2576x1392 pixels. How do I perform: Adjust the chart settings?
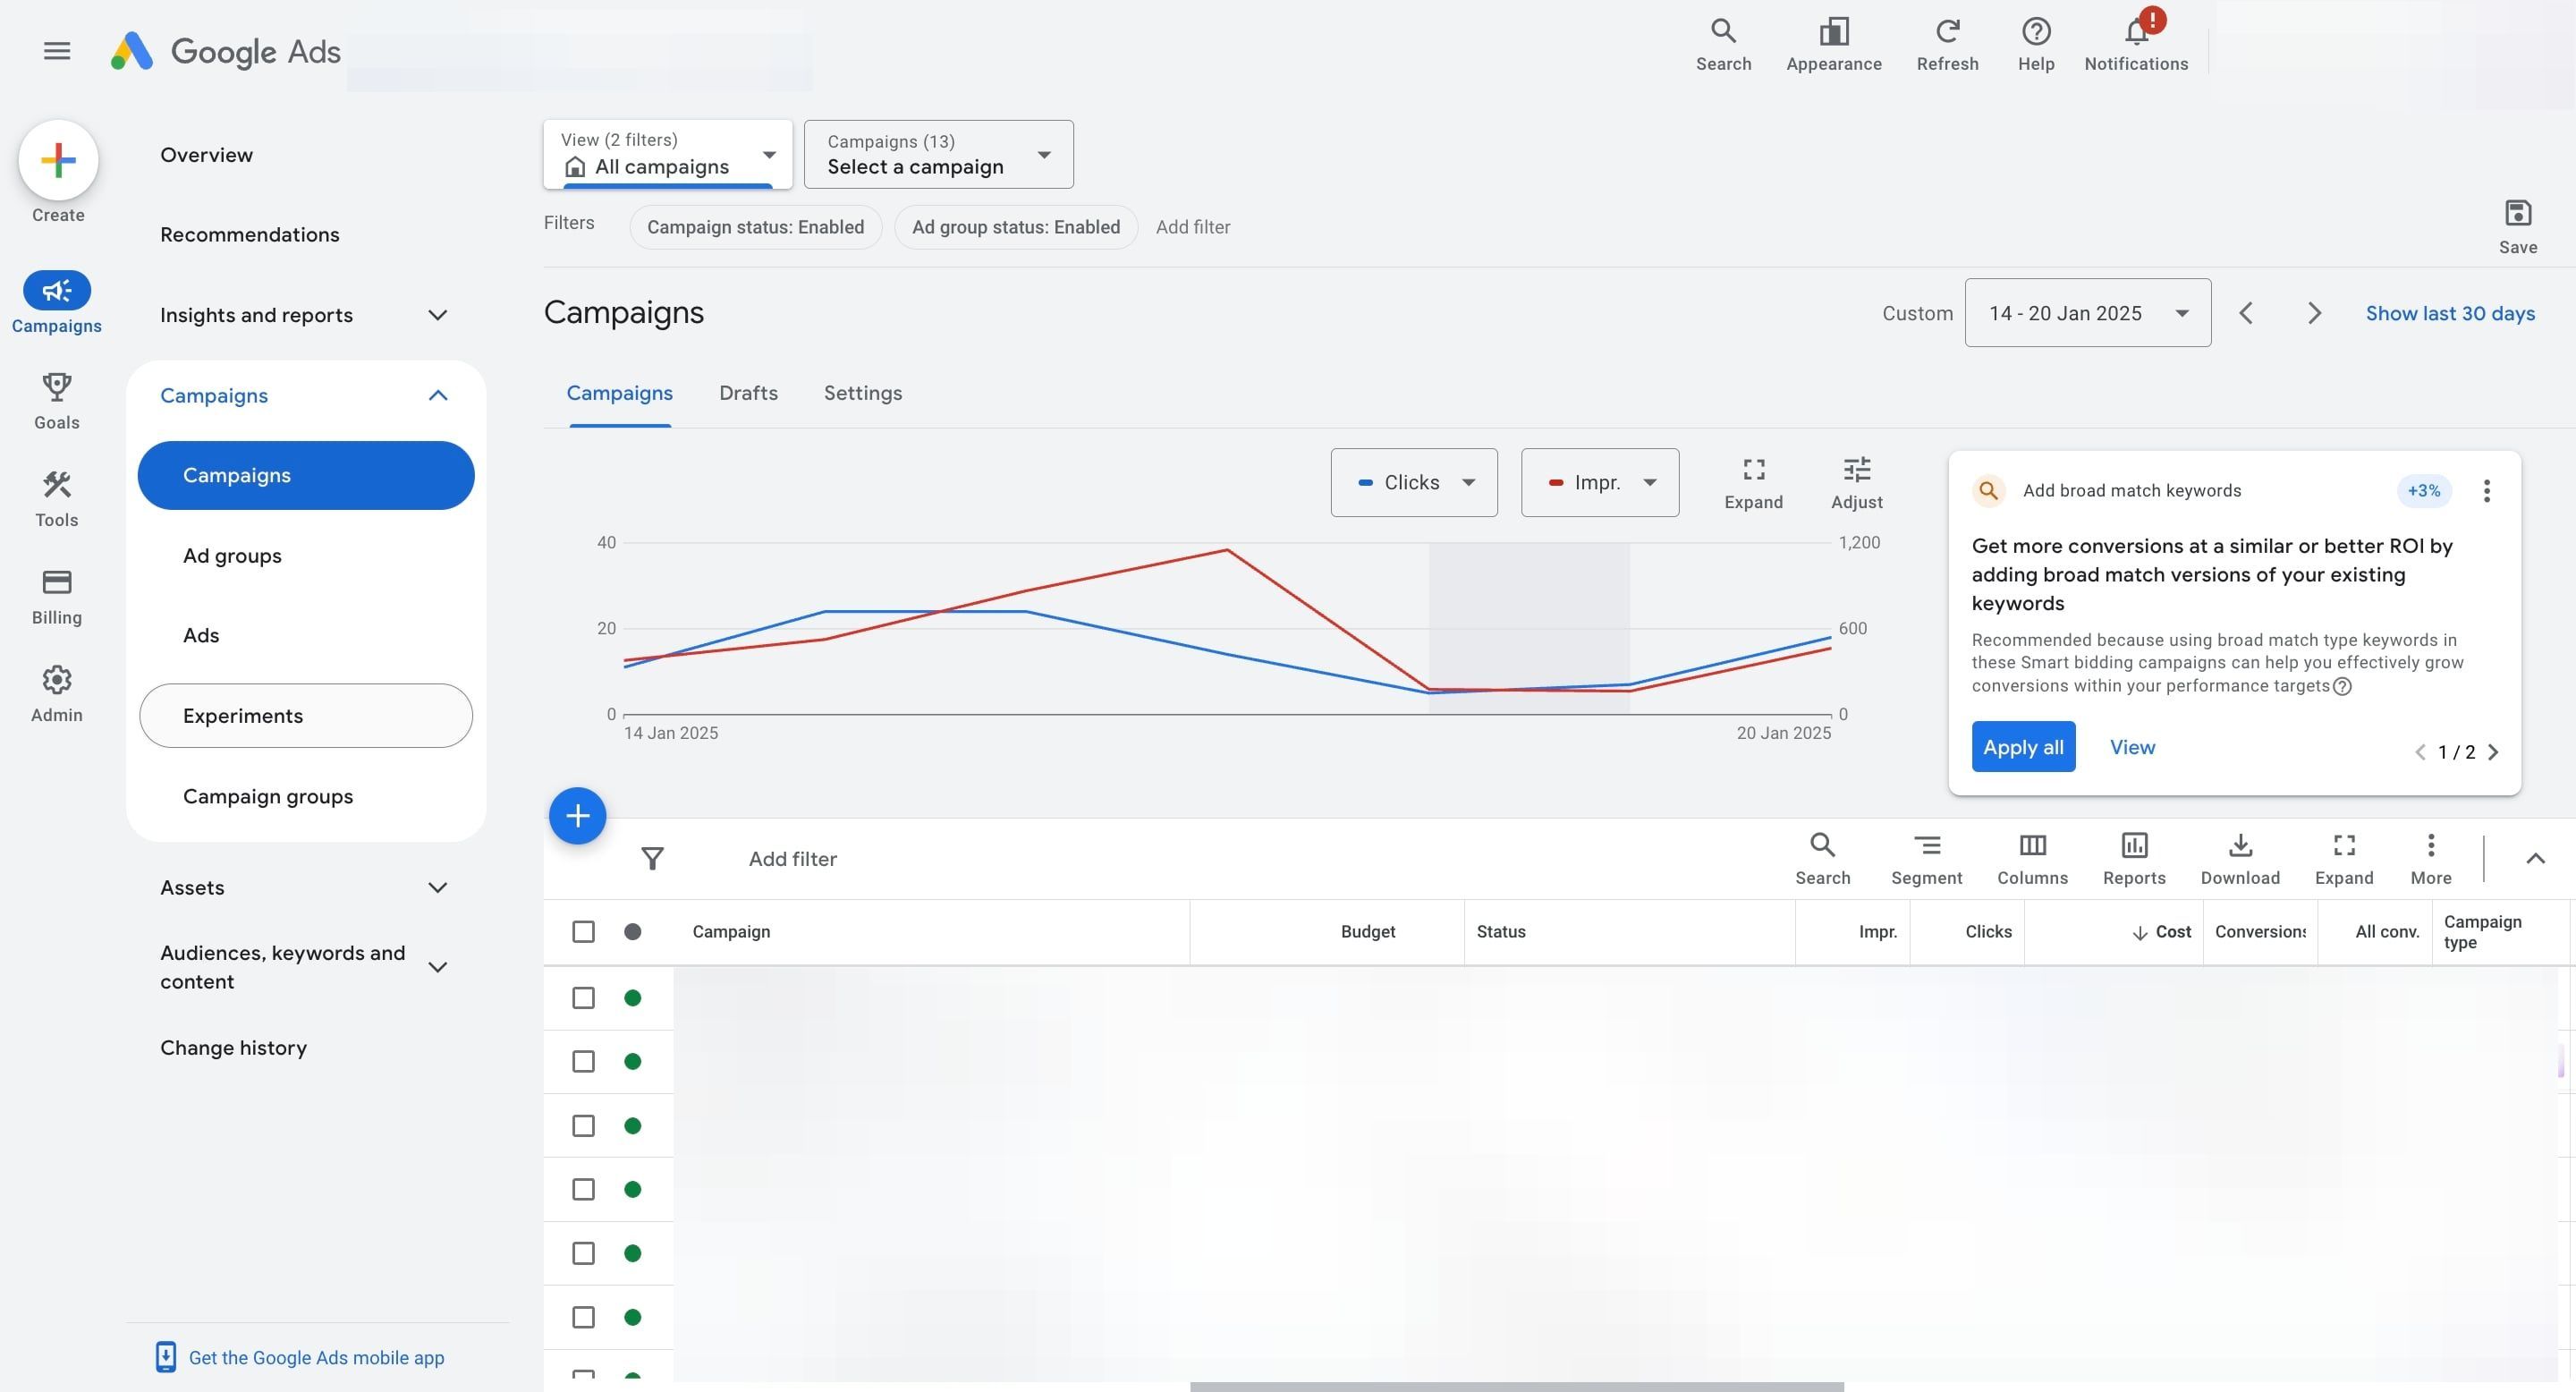(x=1856, y=483)
